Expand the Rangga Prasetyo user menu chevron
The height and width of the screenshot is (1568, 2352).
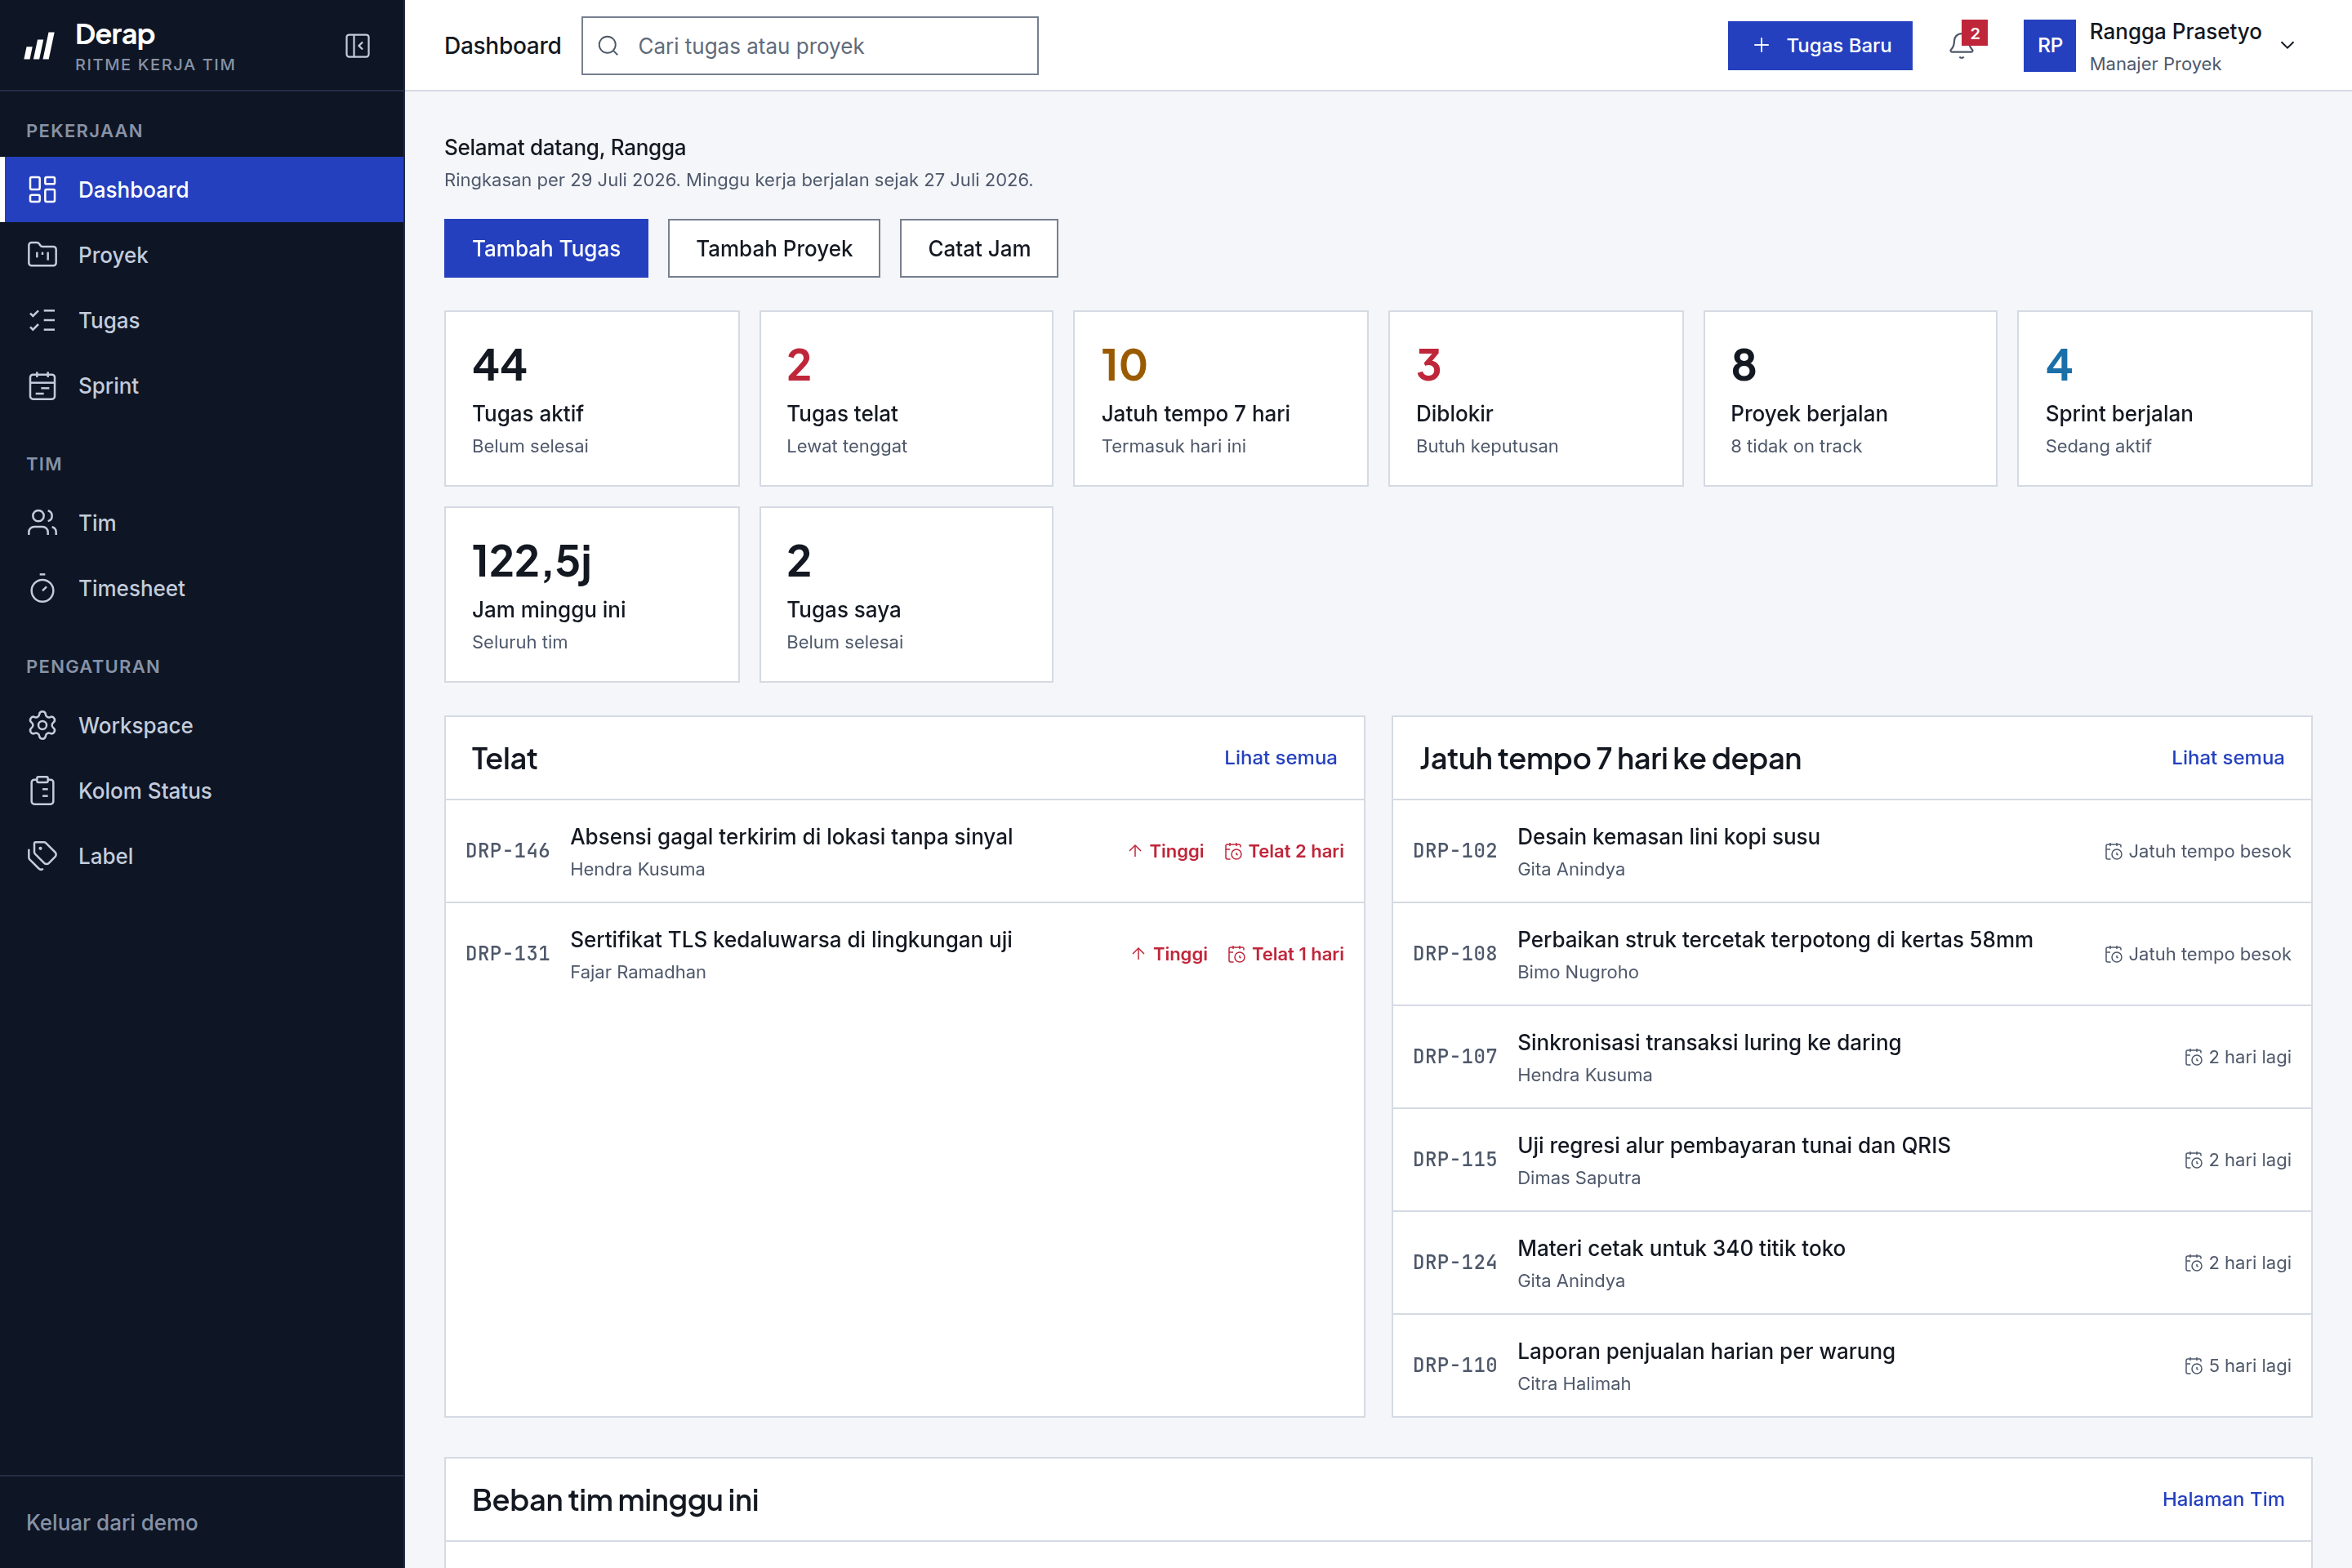click(x=2287, y=46)
